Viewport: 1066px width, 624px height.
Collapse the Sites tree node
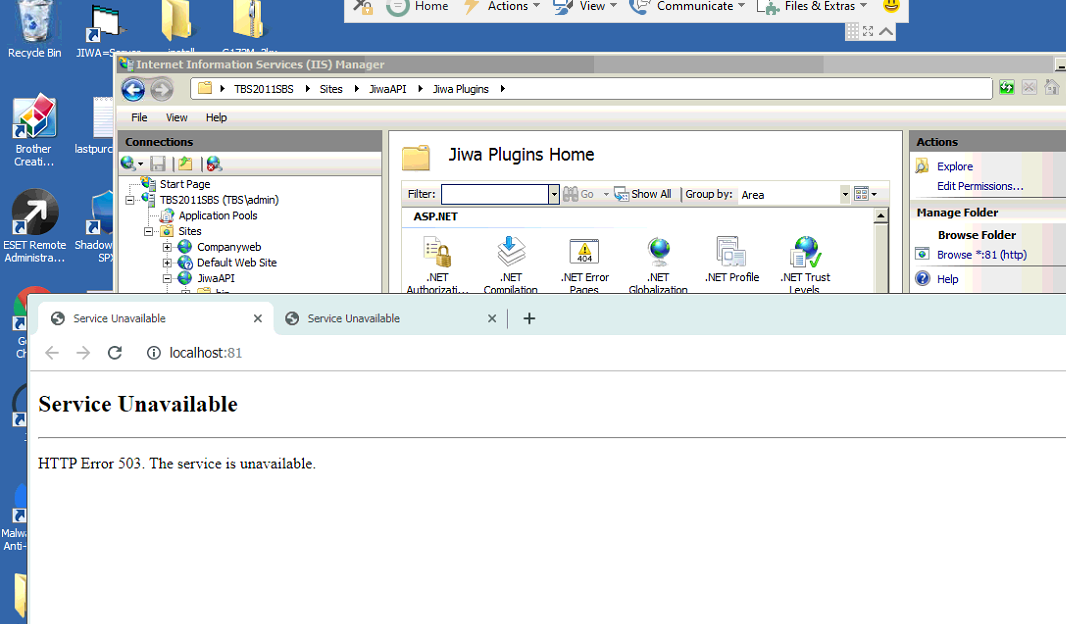149,231
